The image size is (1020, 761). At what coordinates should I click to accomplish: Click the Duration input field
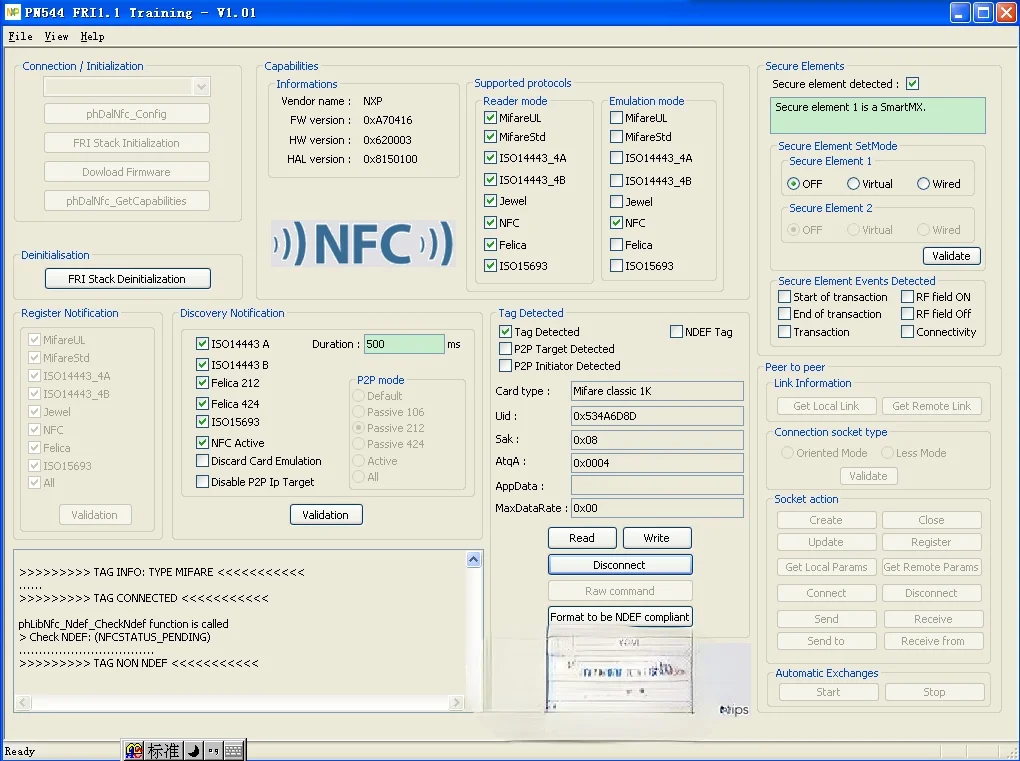[x=404, y=344]
